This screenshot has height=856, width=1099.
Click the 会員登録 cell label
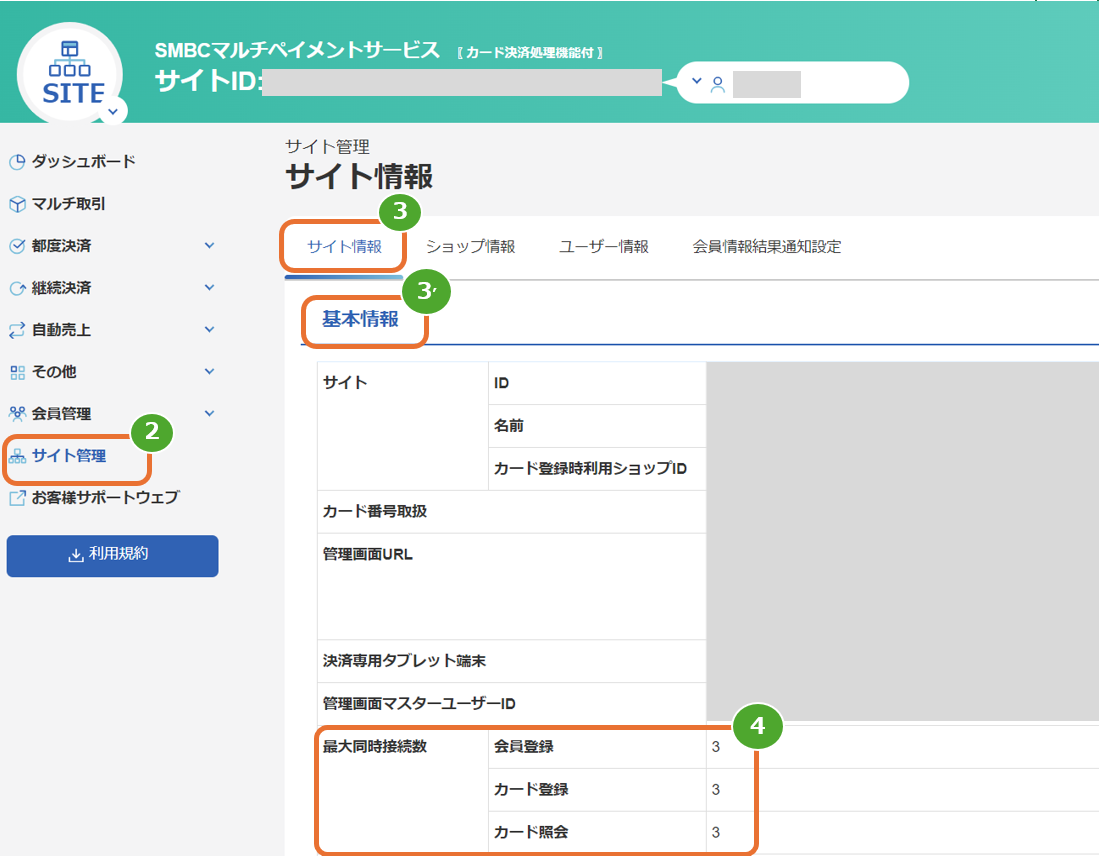(x=524, y=747)
